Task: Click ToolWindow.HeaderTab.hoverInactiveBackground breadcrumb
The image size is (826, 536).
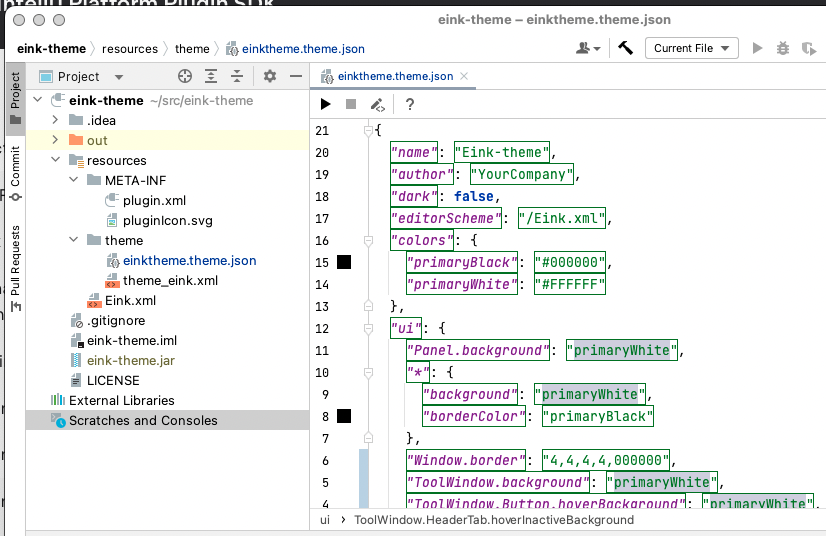Action: pos(494,520)
